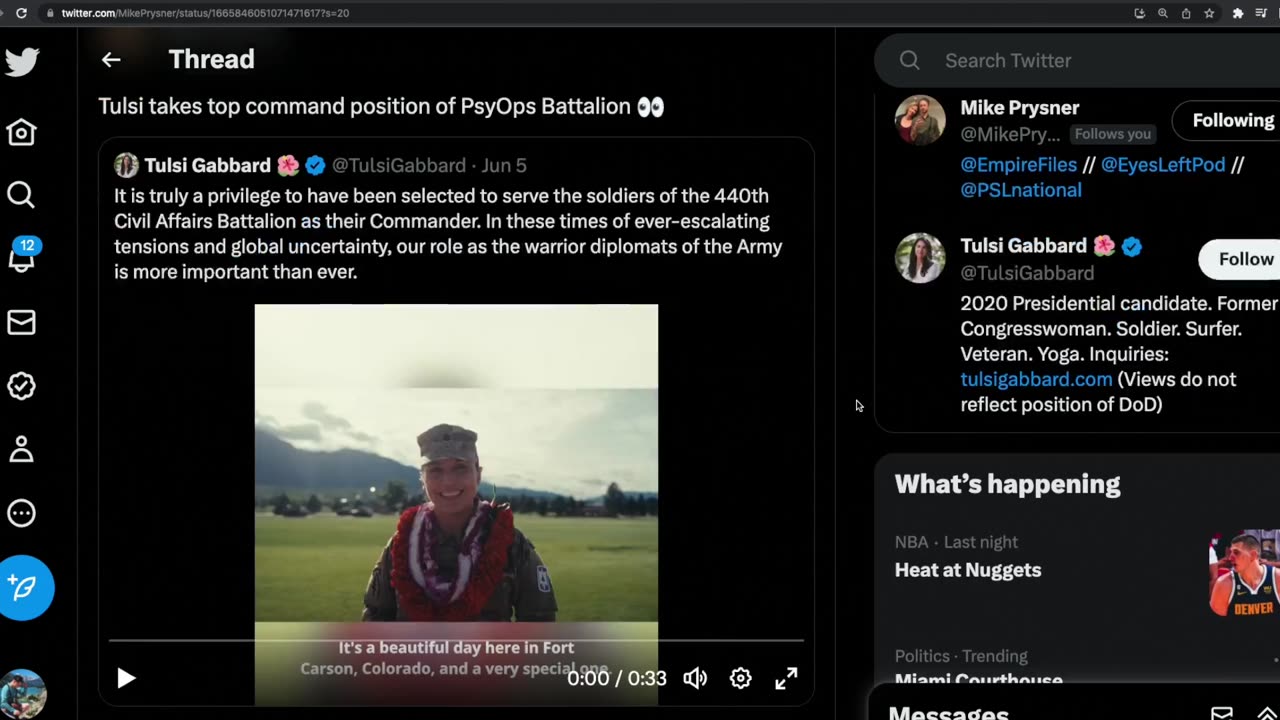Click the Nuggets player thumbnail
Viewport: 1280px width, 720px height.
pyautogui.click(x=1244, y=573)
